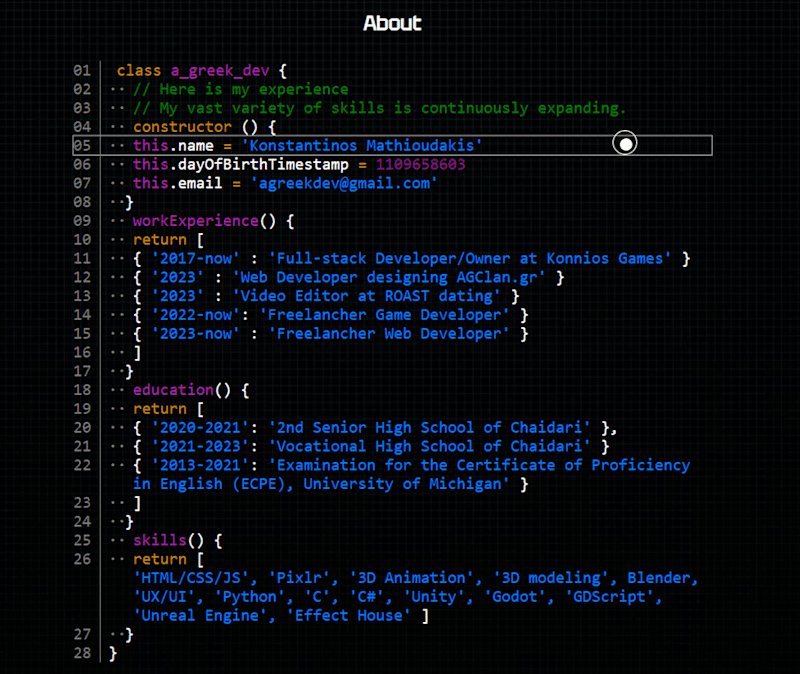Select '2nd Senior High School of Chaidari'

(429, 428)
